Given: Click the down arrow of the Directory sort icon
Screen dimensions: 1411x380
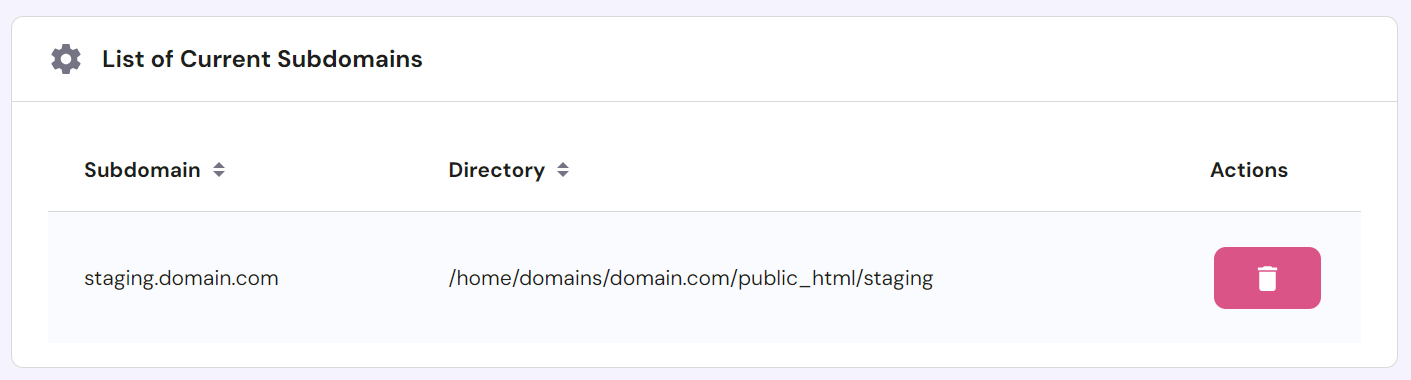Looking at the screenshot, I should (563, 175).
